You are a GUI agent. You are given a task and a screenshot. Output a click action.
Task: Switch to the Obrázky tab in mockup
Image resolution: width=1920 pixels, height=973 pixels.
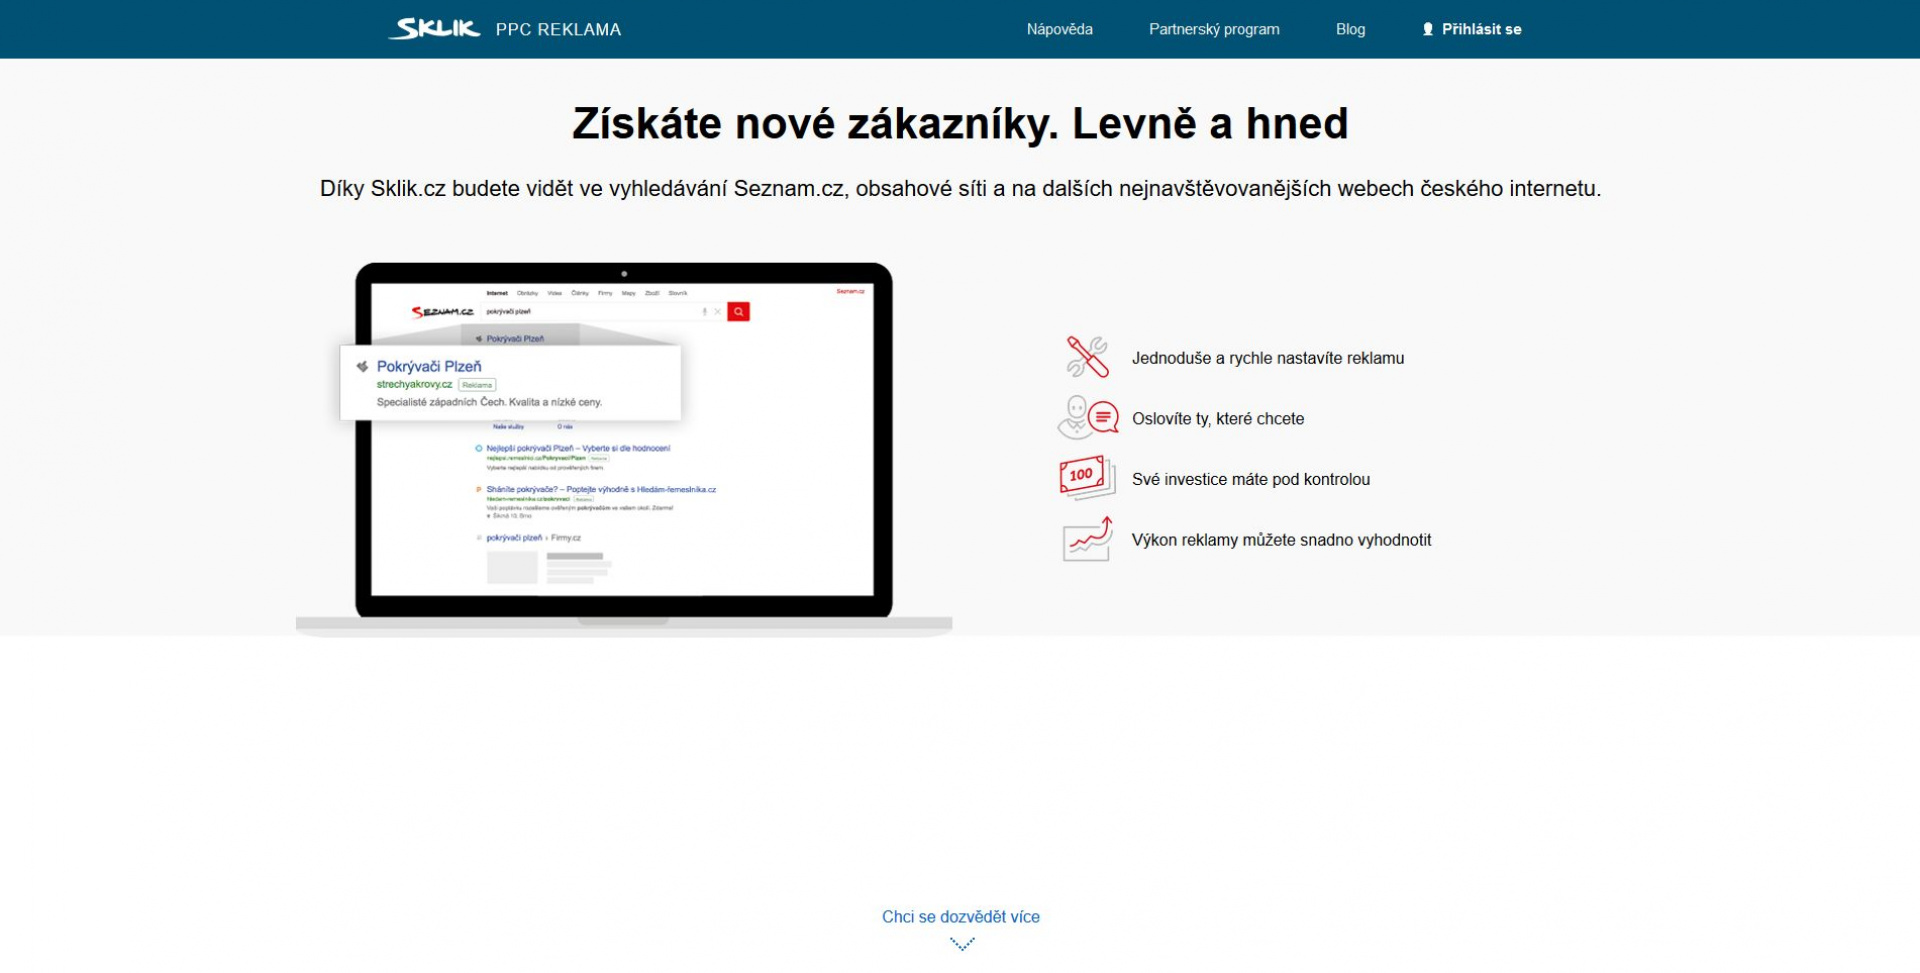tap(528, 293)
